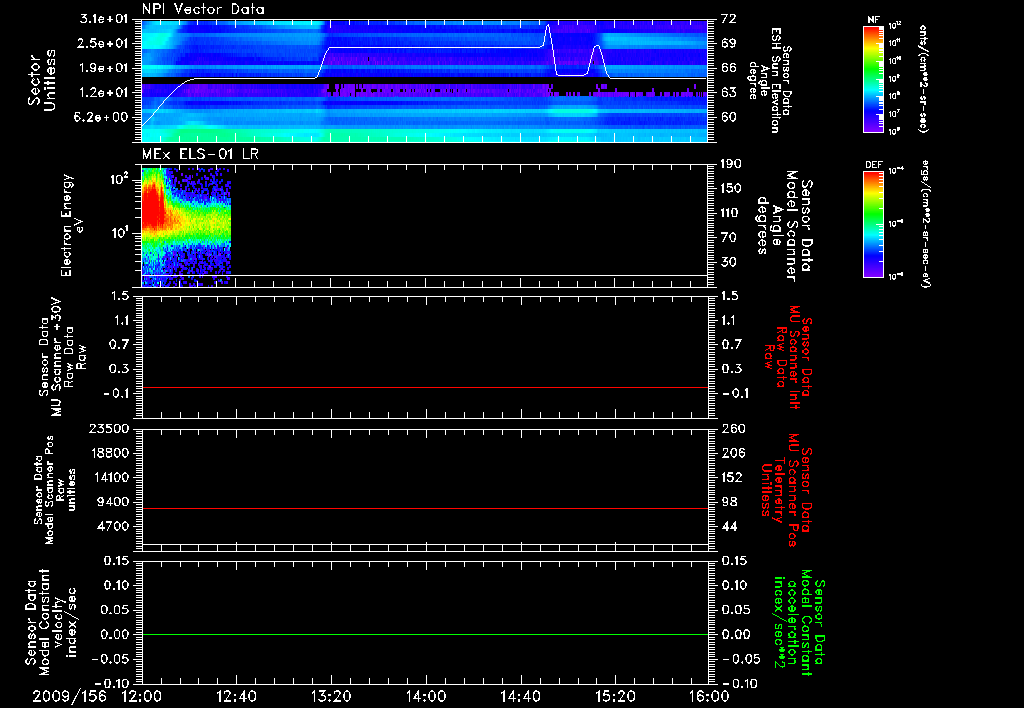Viewport: 1024px width, 708px height.
Task: Click the "63" sun elevation tick
Action: pos(728,93)
